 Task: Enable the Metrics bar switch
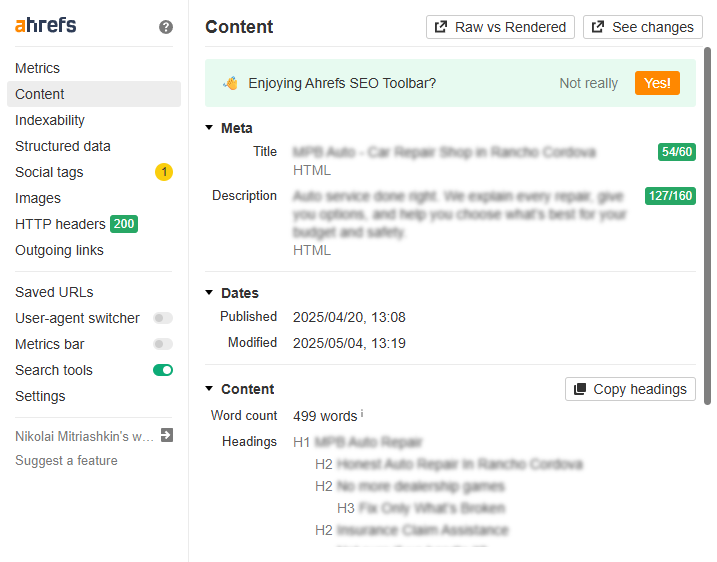162,344
